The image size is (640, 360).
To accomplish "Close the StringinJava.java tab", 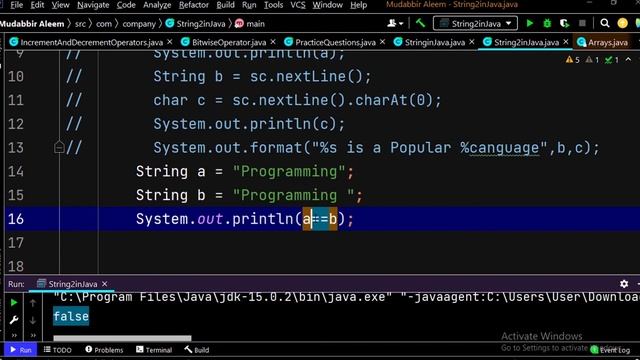I will (472, 42).
